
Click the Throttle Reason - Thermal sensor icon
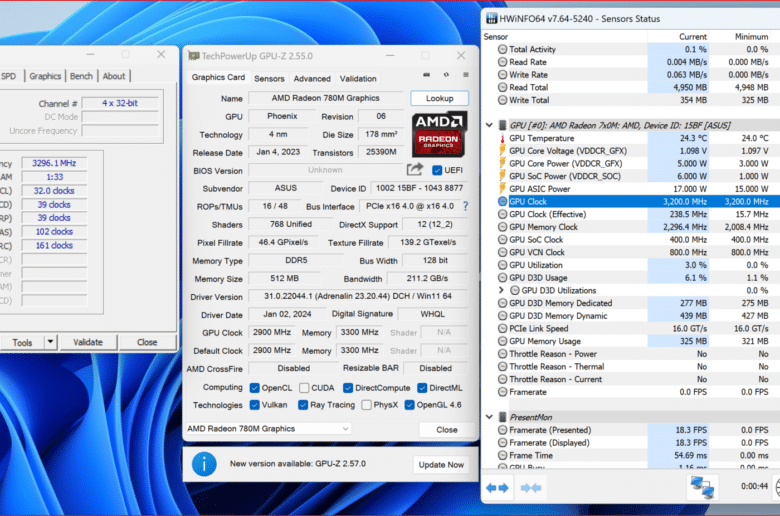[502, 367]
